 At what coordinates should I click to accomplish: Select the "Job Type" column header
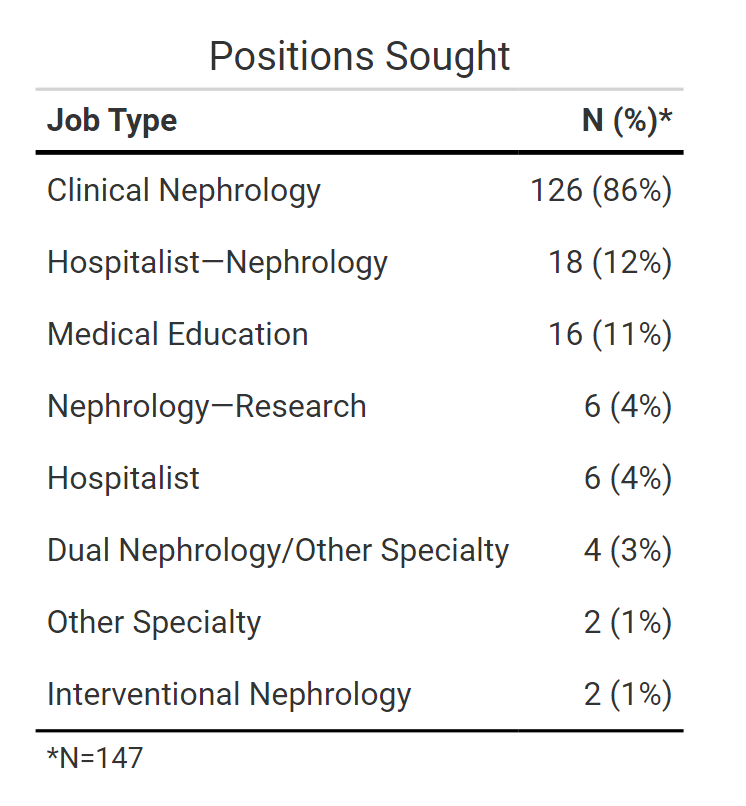112,121
